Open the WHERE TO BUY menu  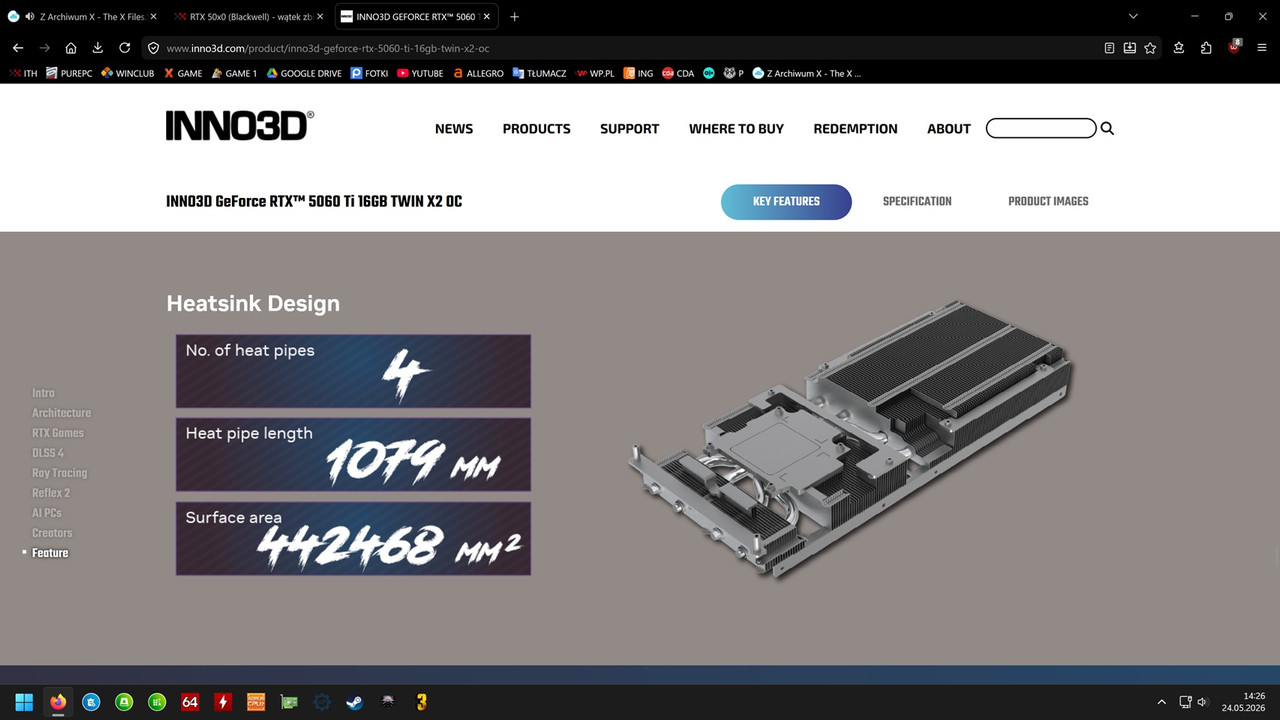click(x=736, y=128)
